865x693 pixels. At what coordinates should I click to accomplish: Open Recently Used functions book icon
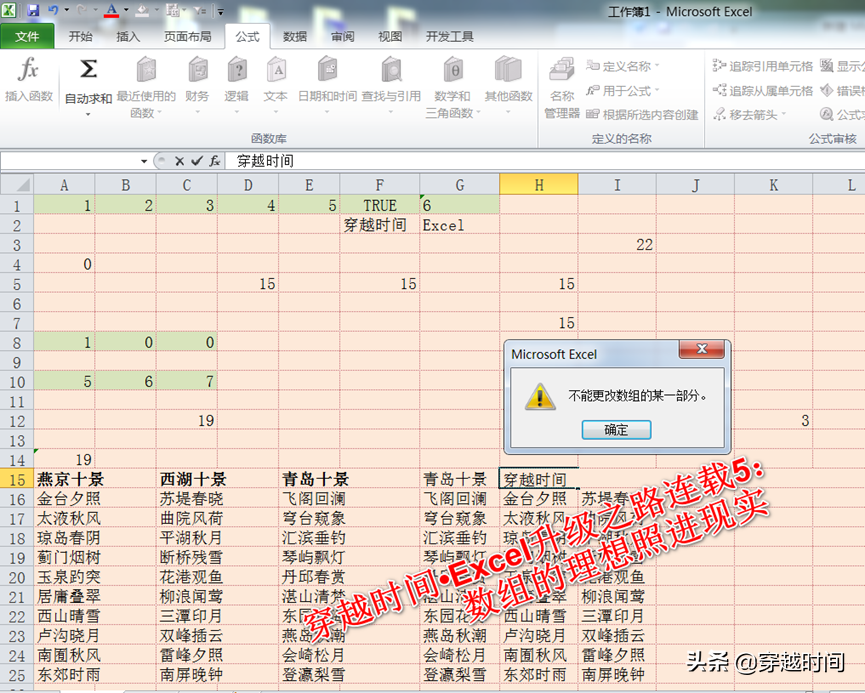point(146,70)
